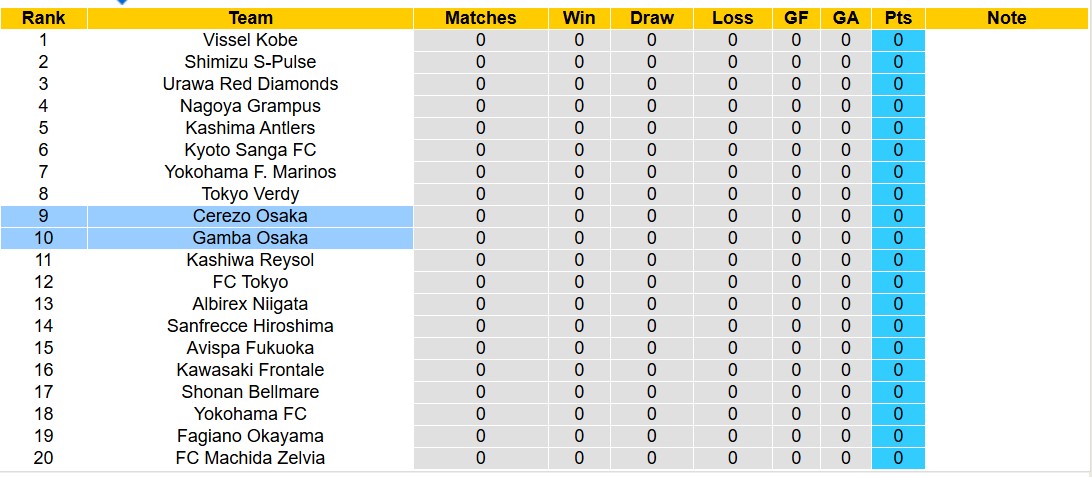Select the Team column header
This screenshot has height=477, width=1092.
tap(250, 18)
